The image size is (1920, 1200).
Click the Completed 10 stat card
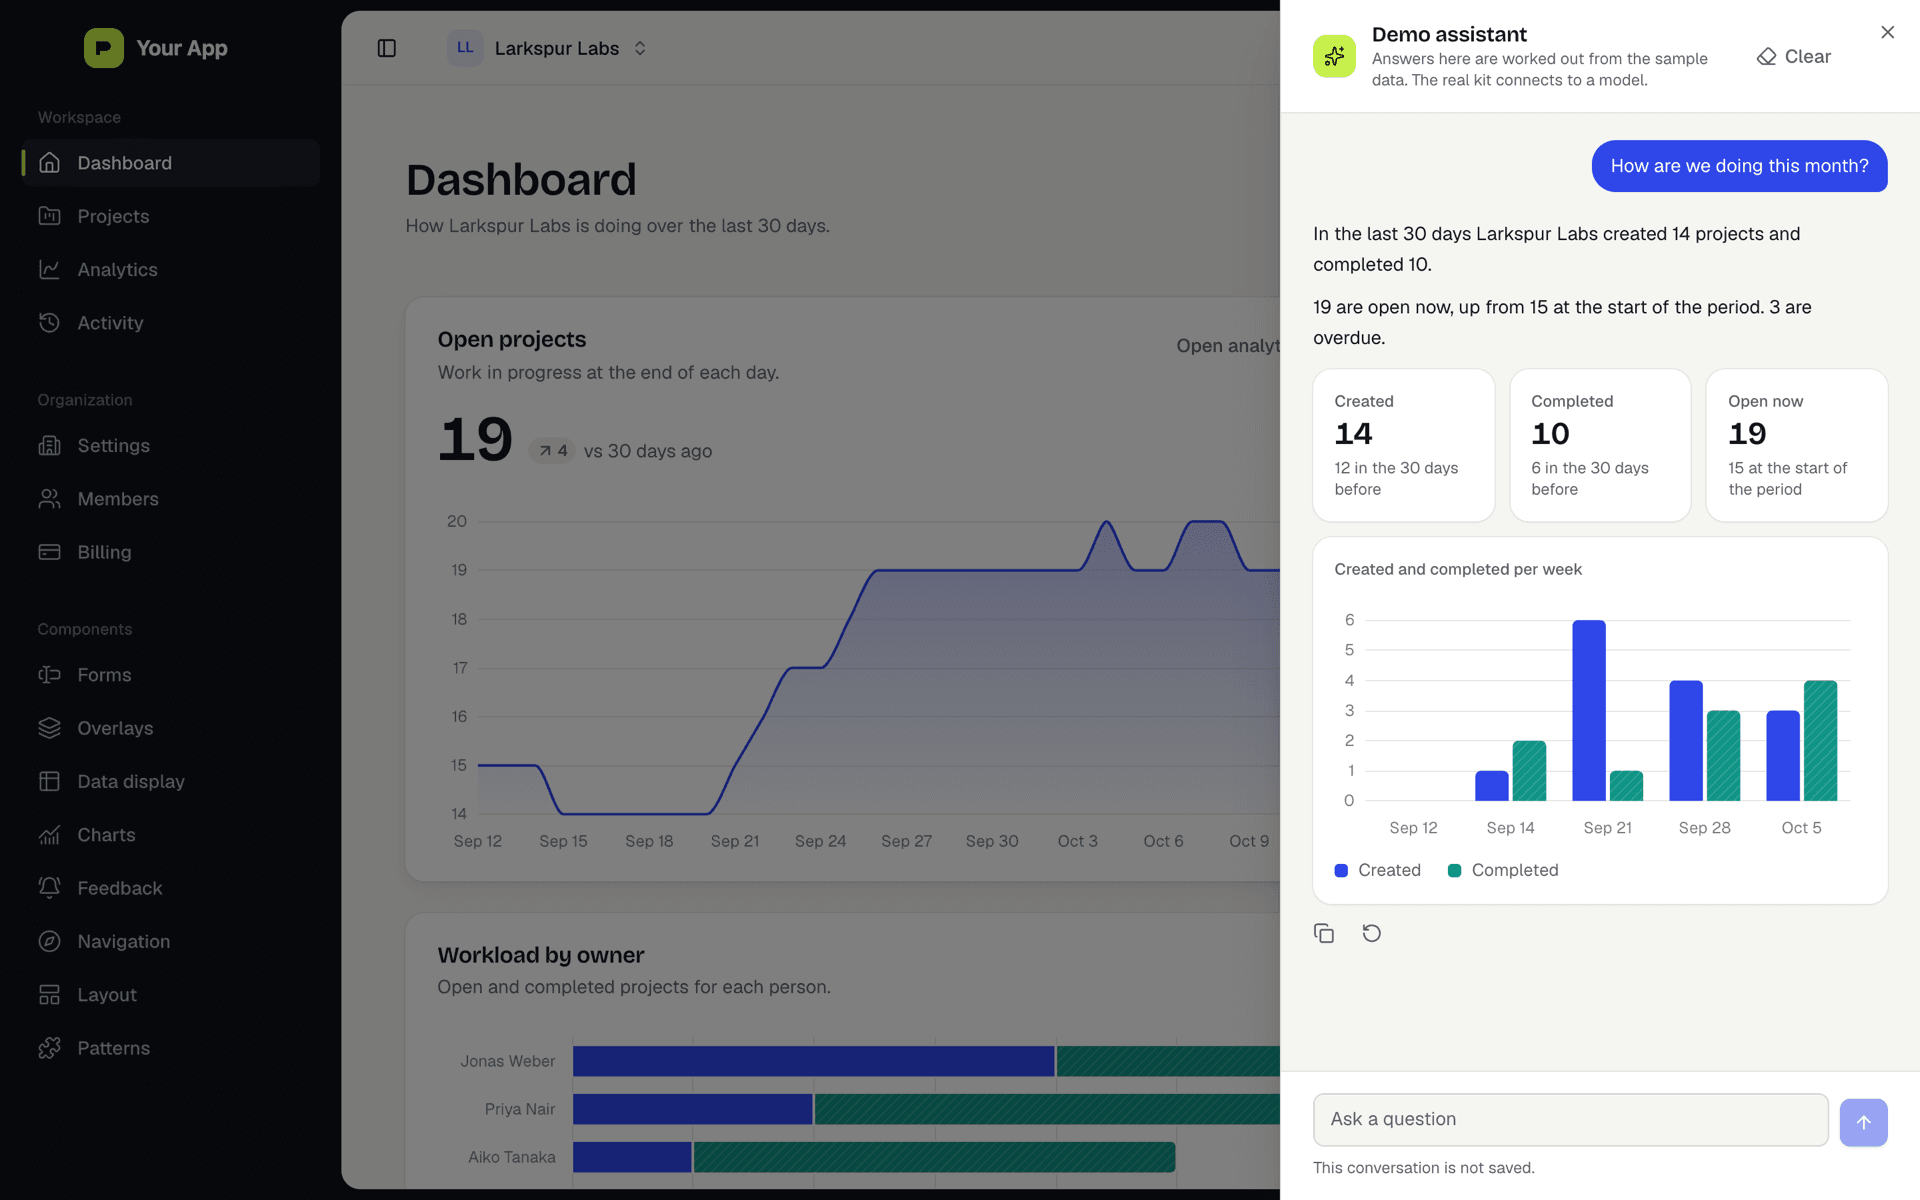point(1600,445)
